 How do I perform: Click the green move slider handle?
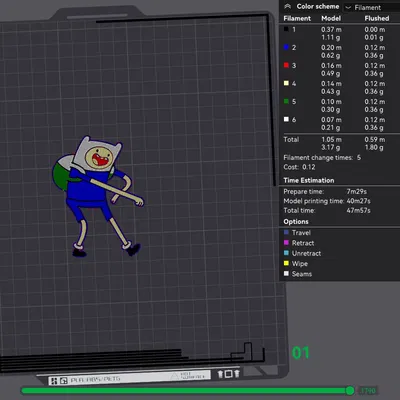[350, 390]
